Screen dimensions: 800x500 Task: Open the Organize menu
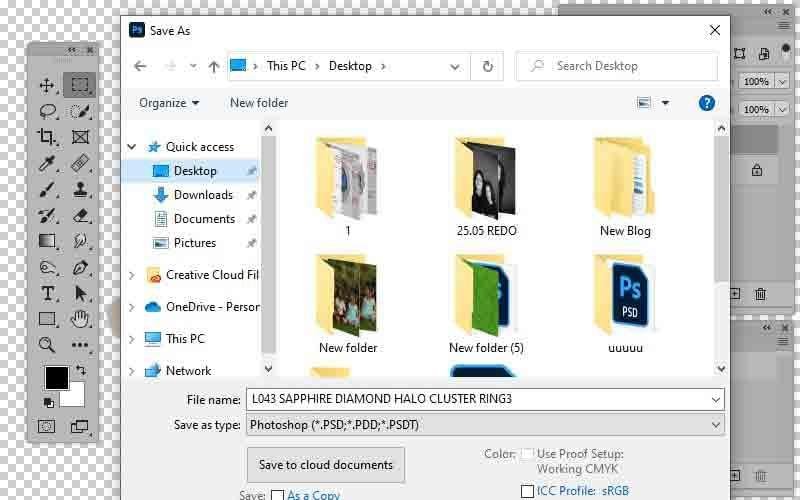click(x=169, y=103)
